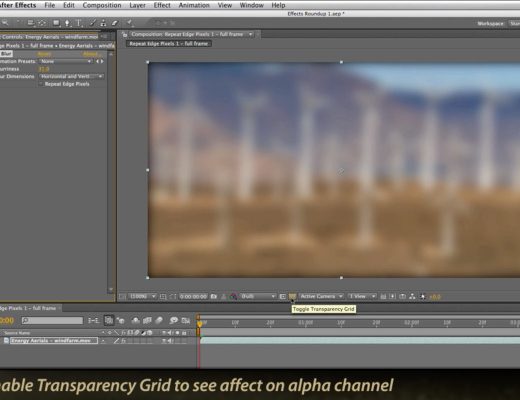Open the After Effects application menu
This screenshot has width=520, height=400.
click(18, 5)
